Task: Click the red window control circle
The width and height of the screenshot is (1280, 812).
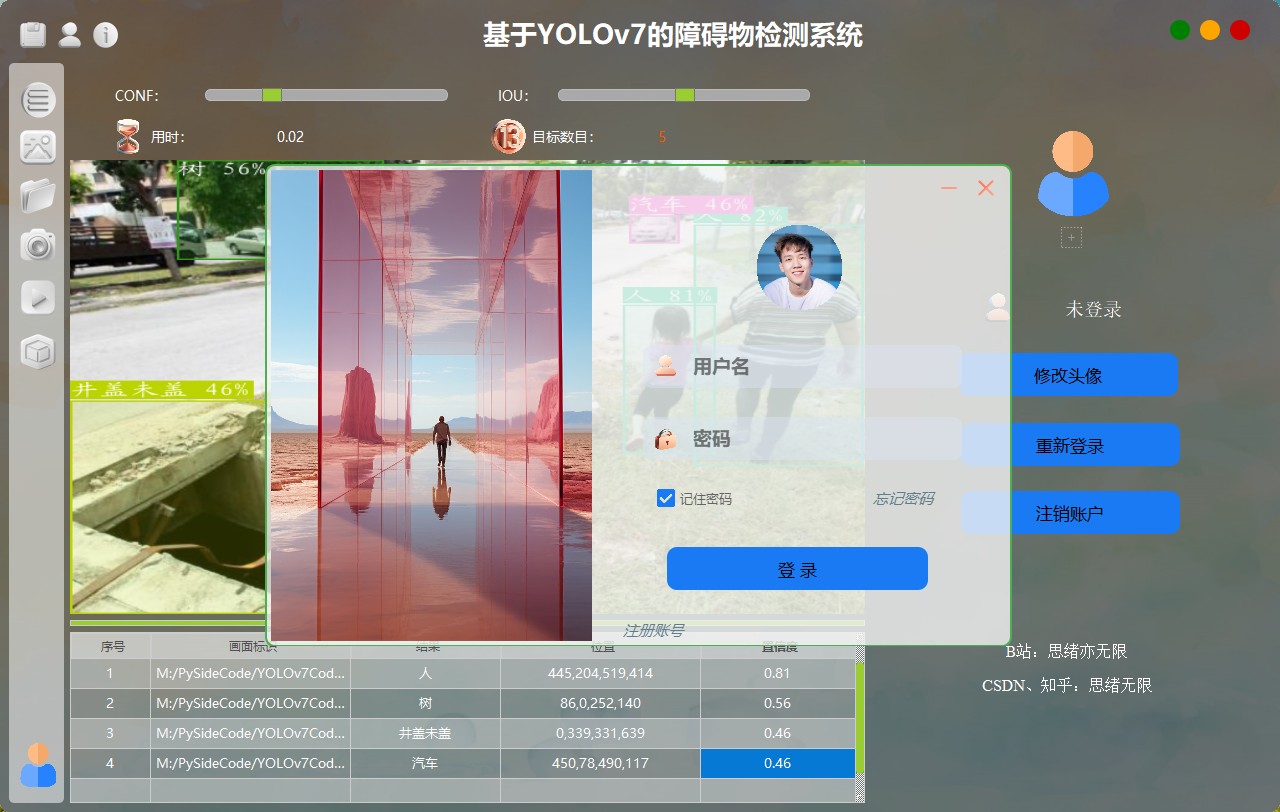Action: pos(1240,30)
